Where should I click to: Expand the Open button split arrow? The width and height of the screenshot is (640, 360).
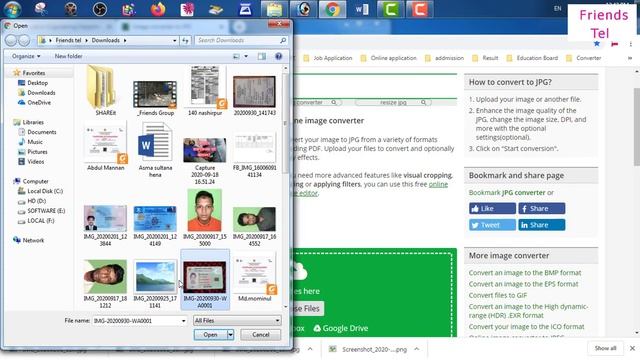coord(231,335)
